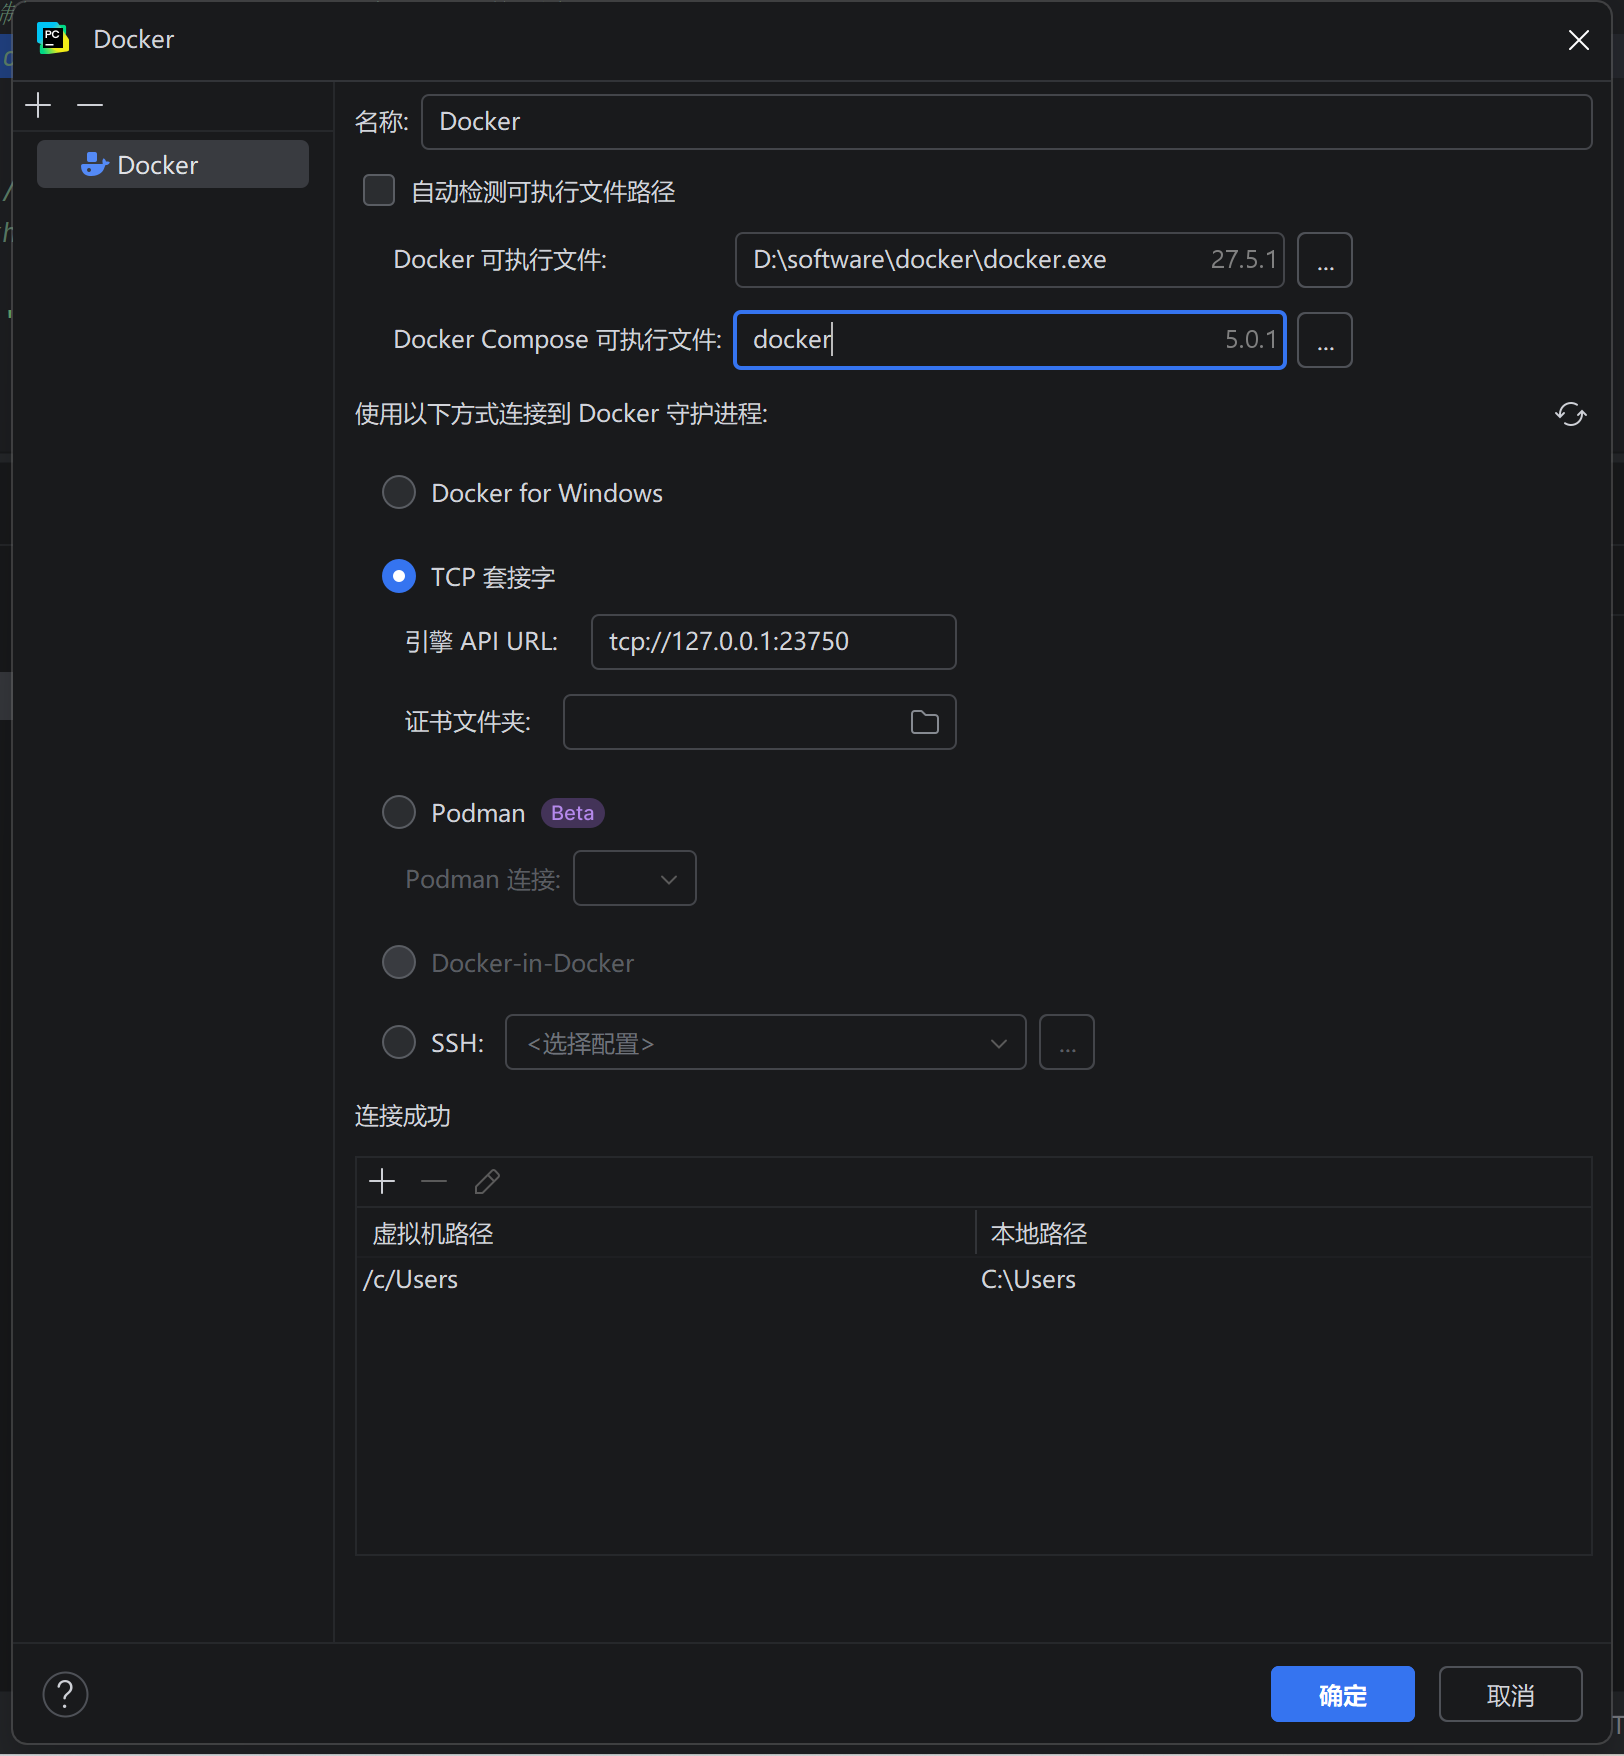Image resolution: width=1624 pixels, height=1756 pixels.
Task: Add a new Docker configuration
Action: (x=38, y=105)
